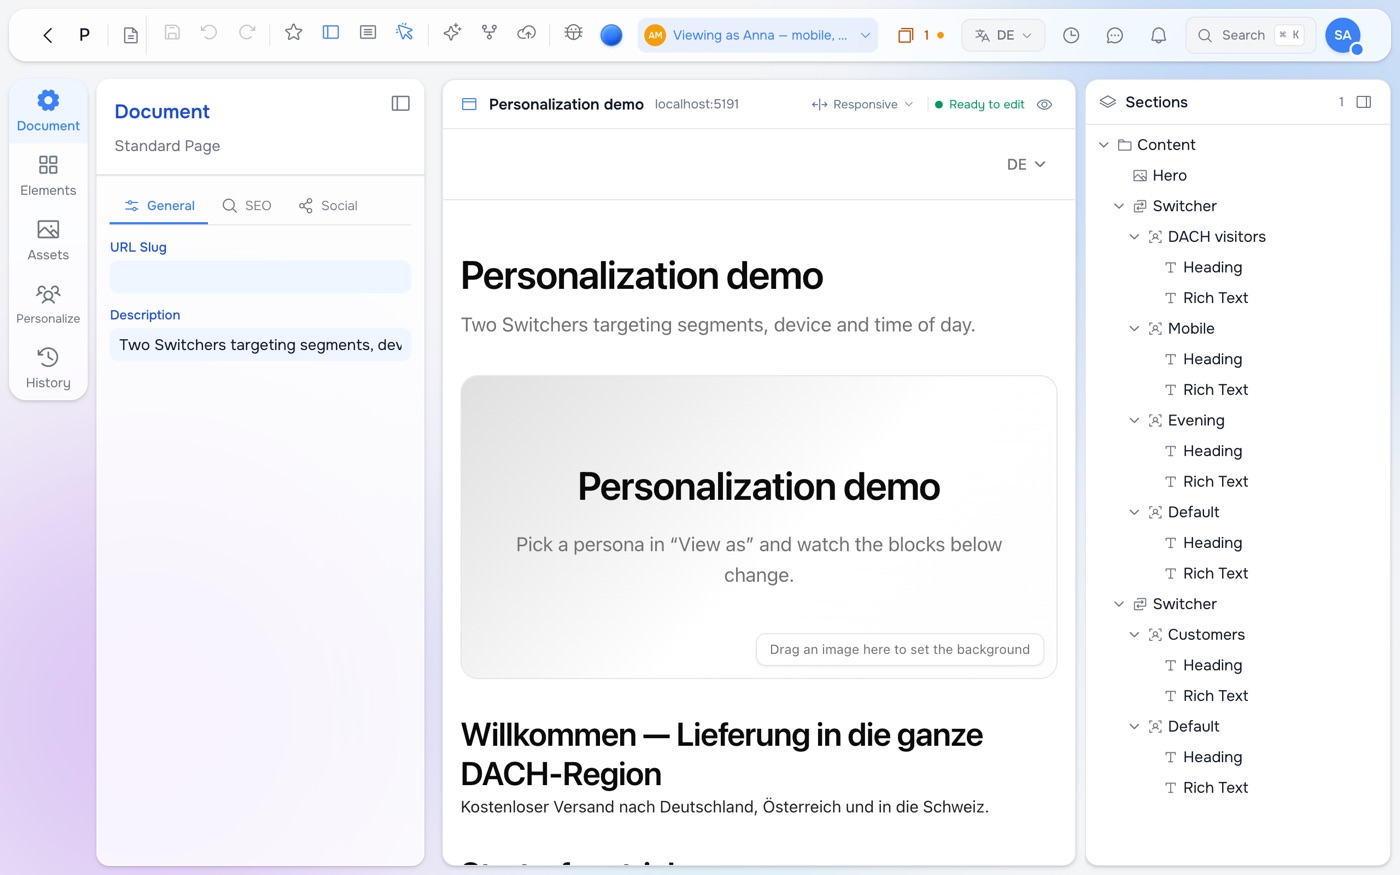
Task: Collapse the Evening variant in the tree
Action: tap(1134, 421)
